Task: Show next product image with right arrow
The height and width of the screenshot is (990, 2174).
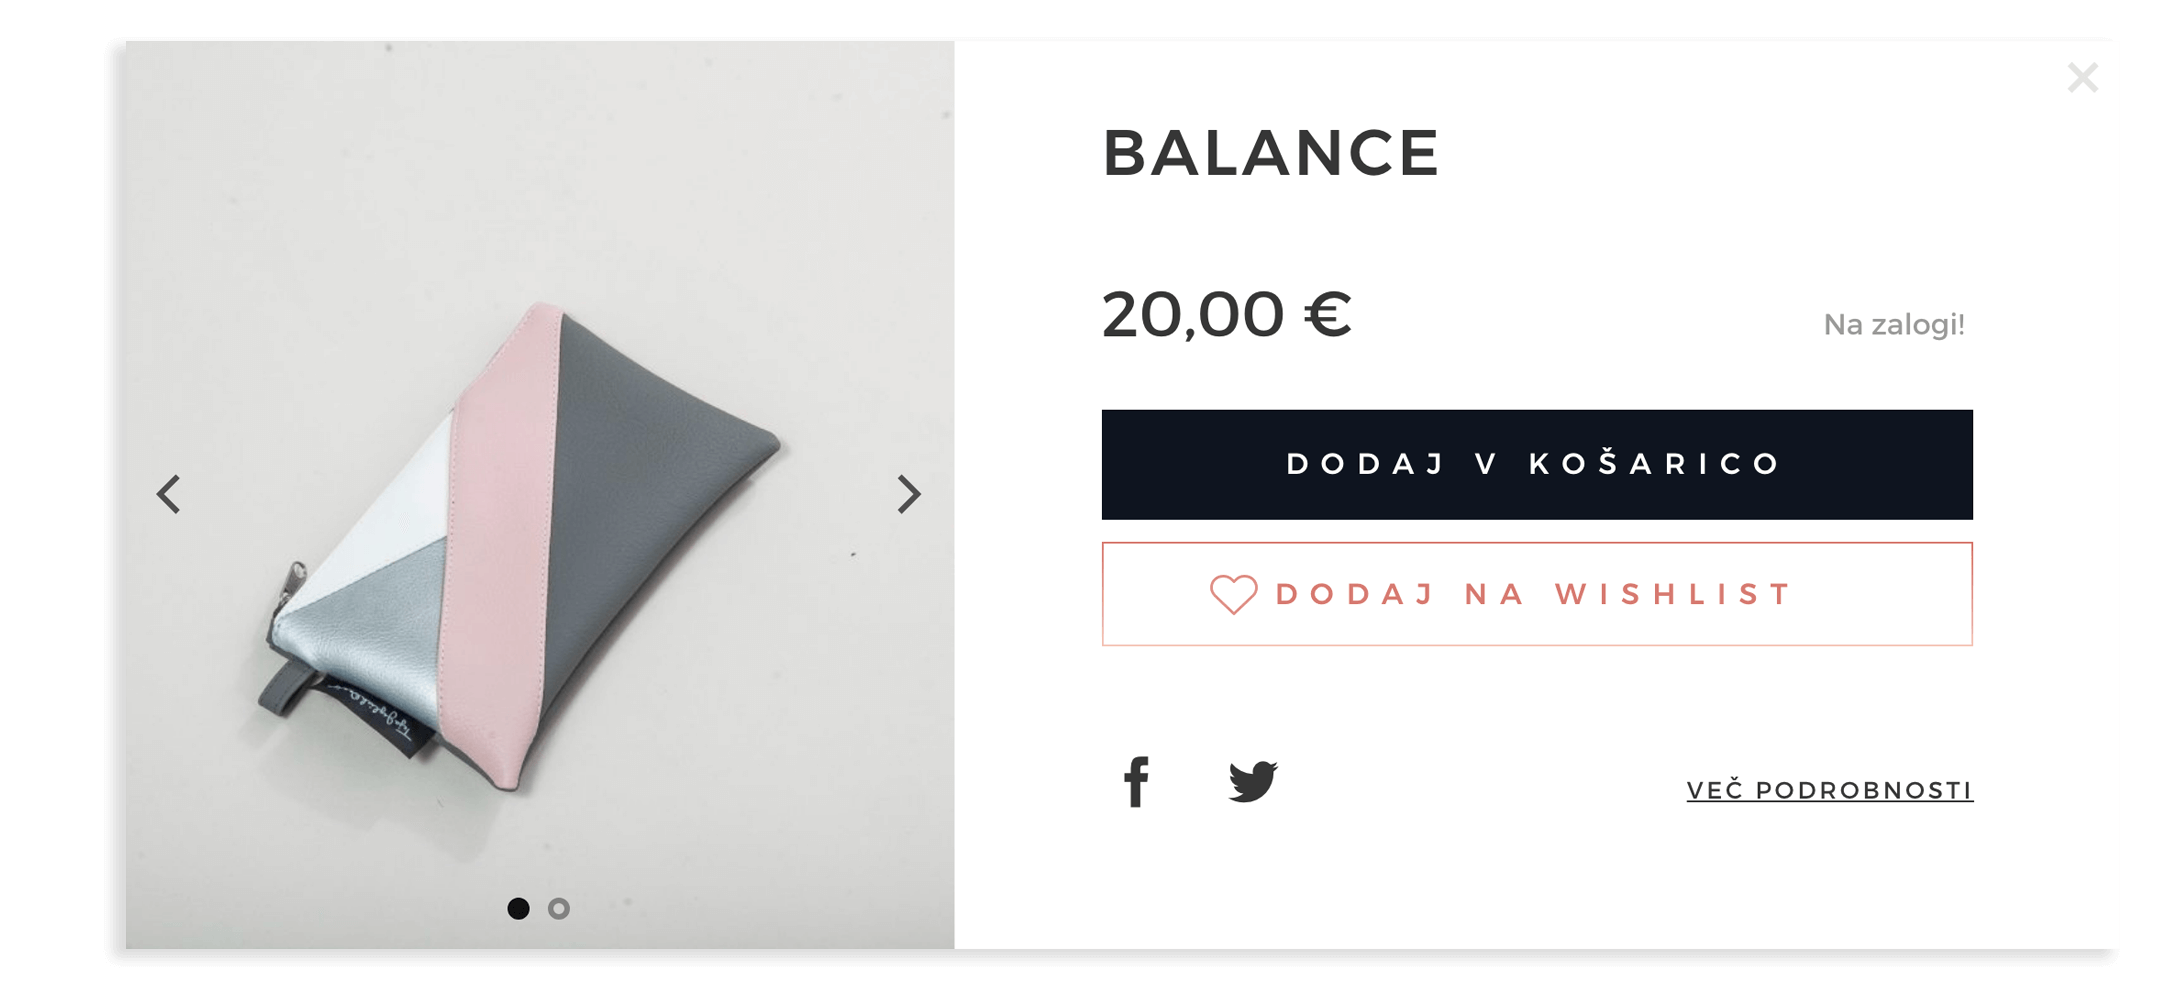Action: coord(908,494)
